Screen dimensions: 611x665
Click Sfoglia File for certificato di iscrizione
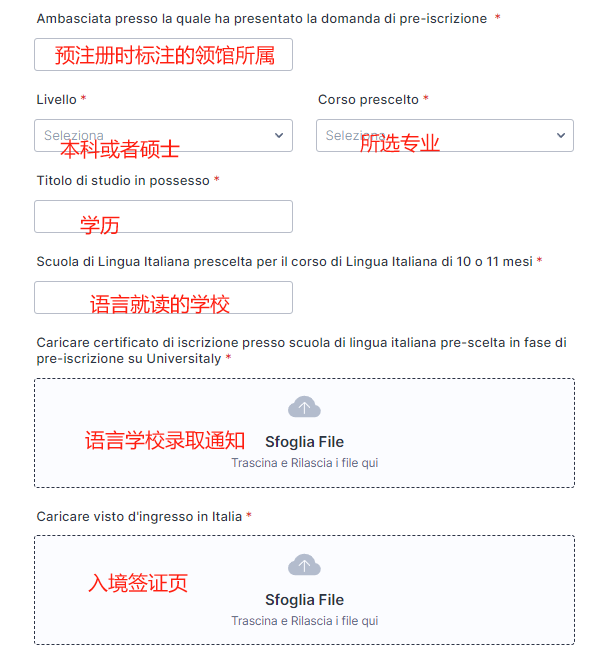click(304, 442)
